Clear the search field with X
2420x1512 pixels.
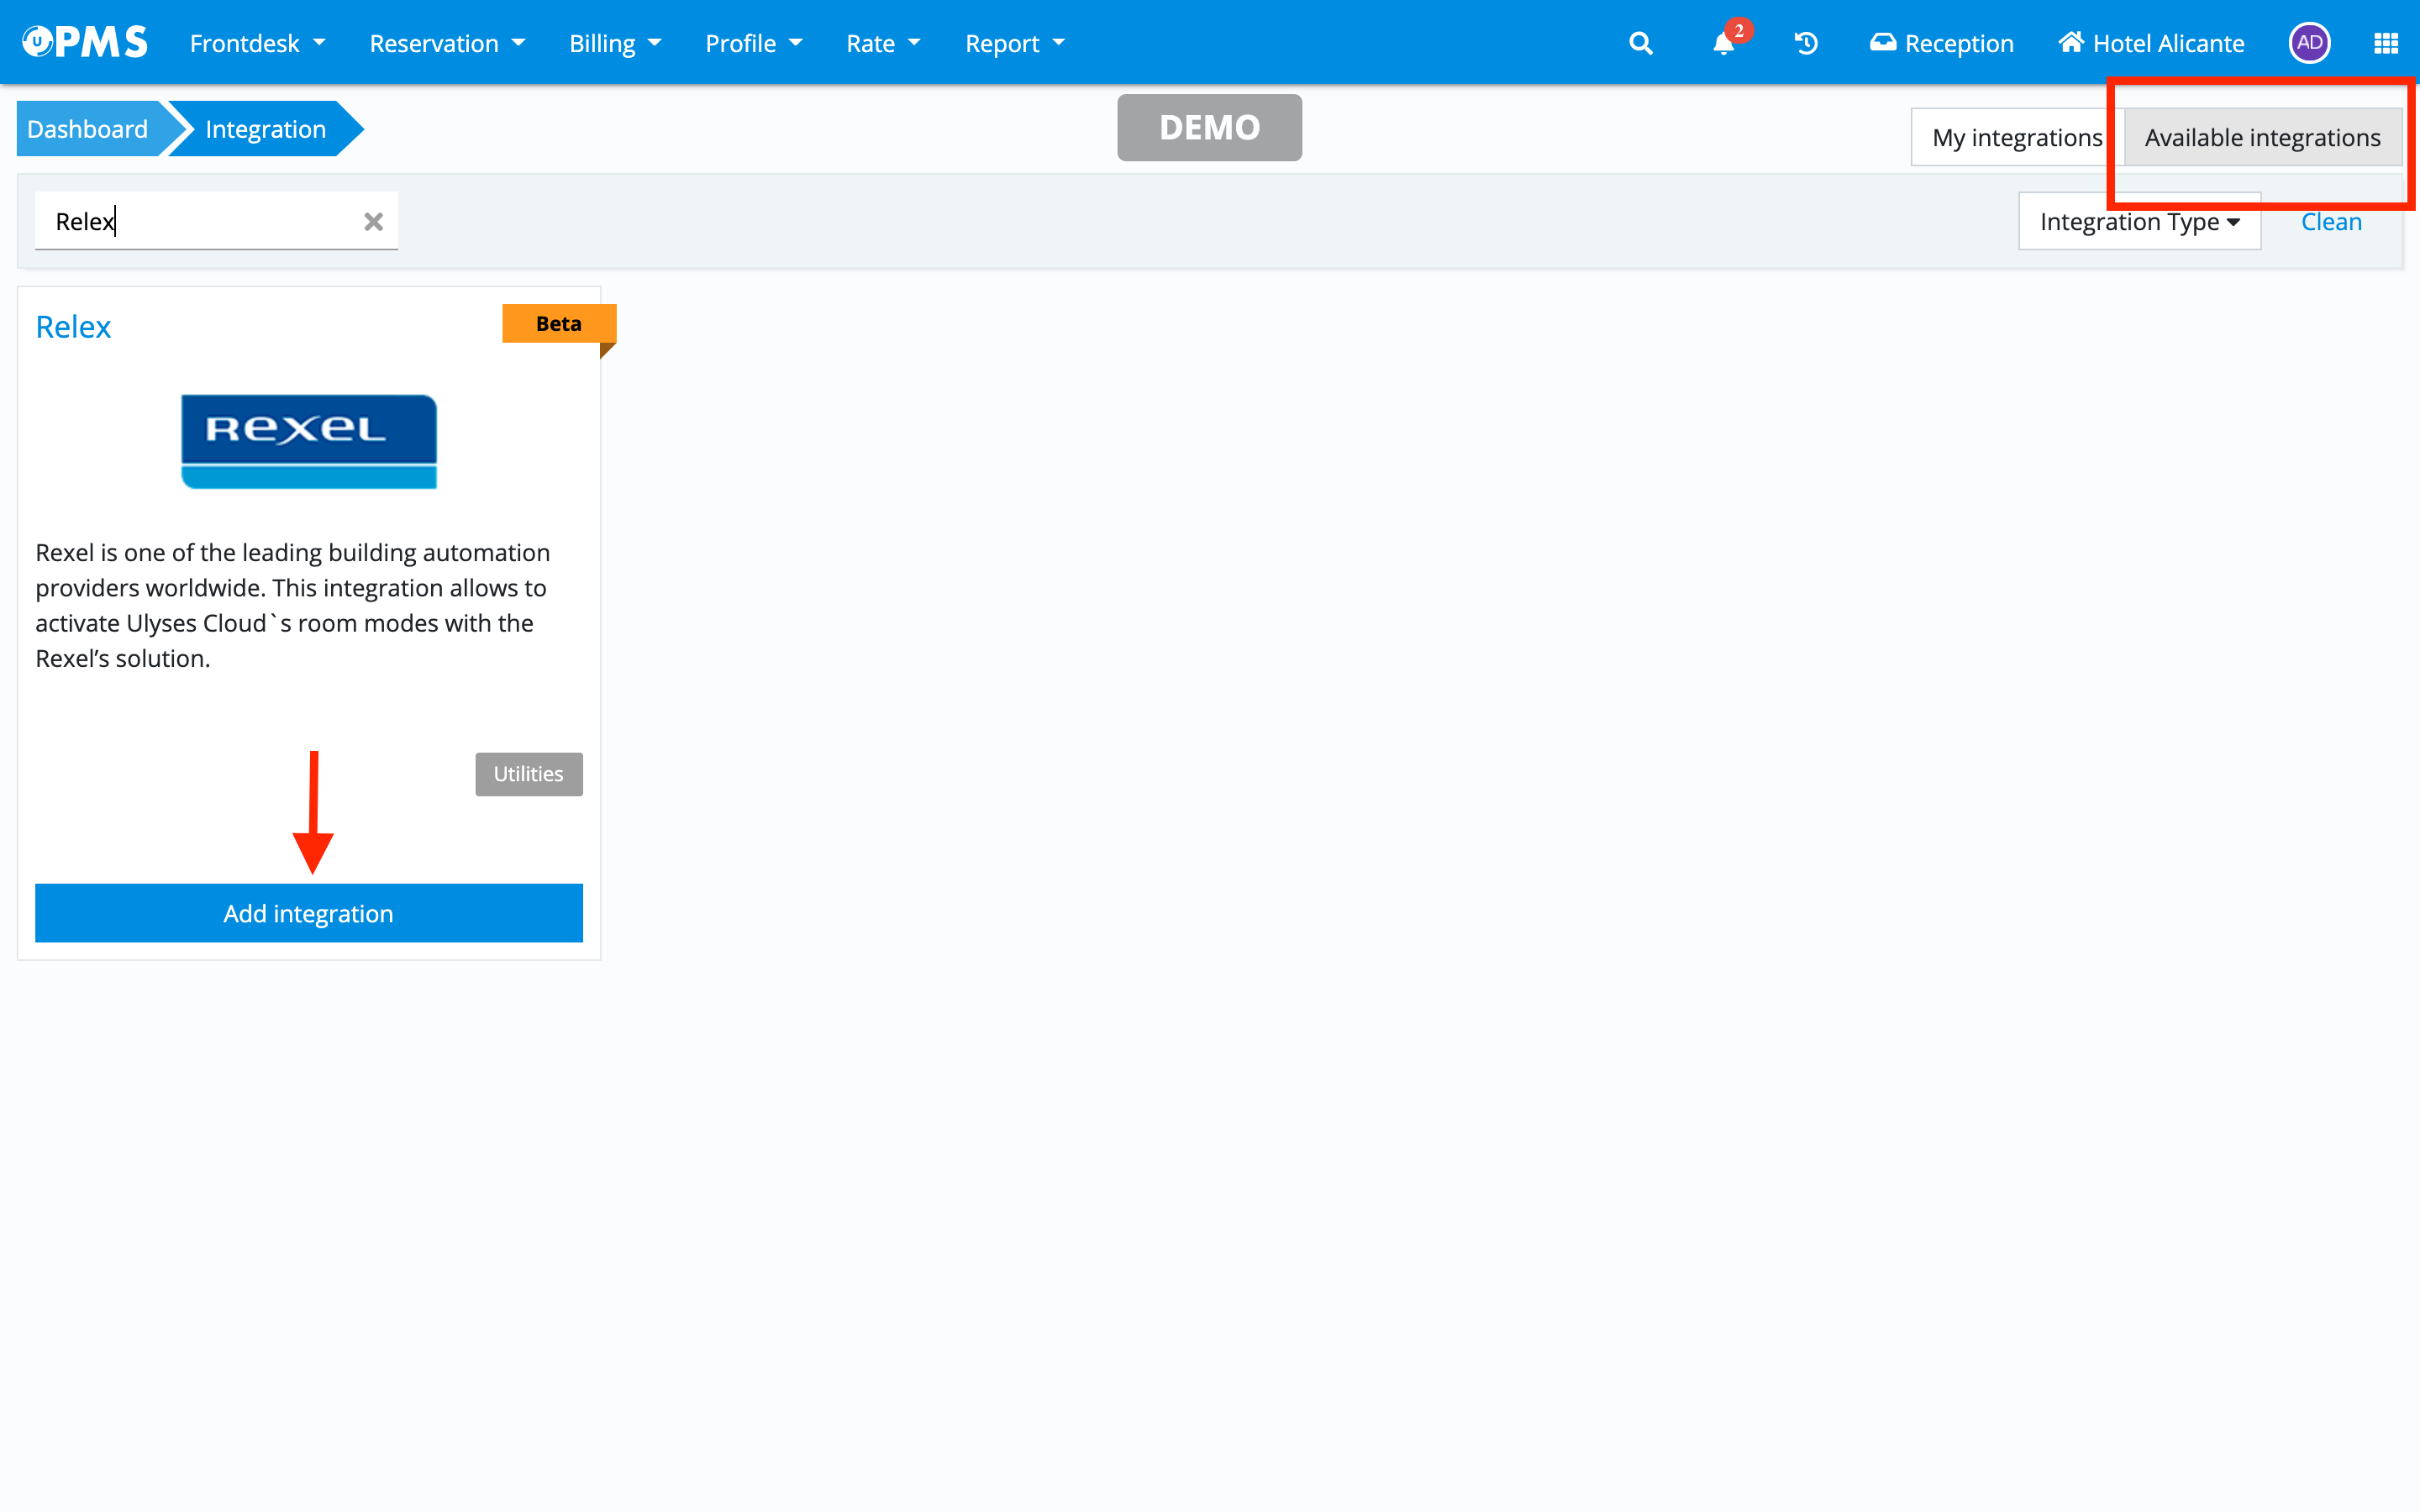tap(373, 221)
